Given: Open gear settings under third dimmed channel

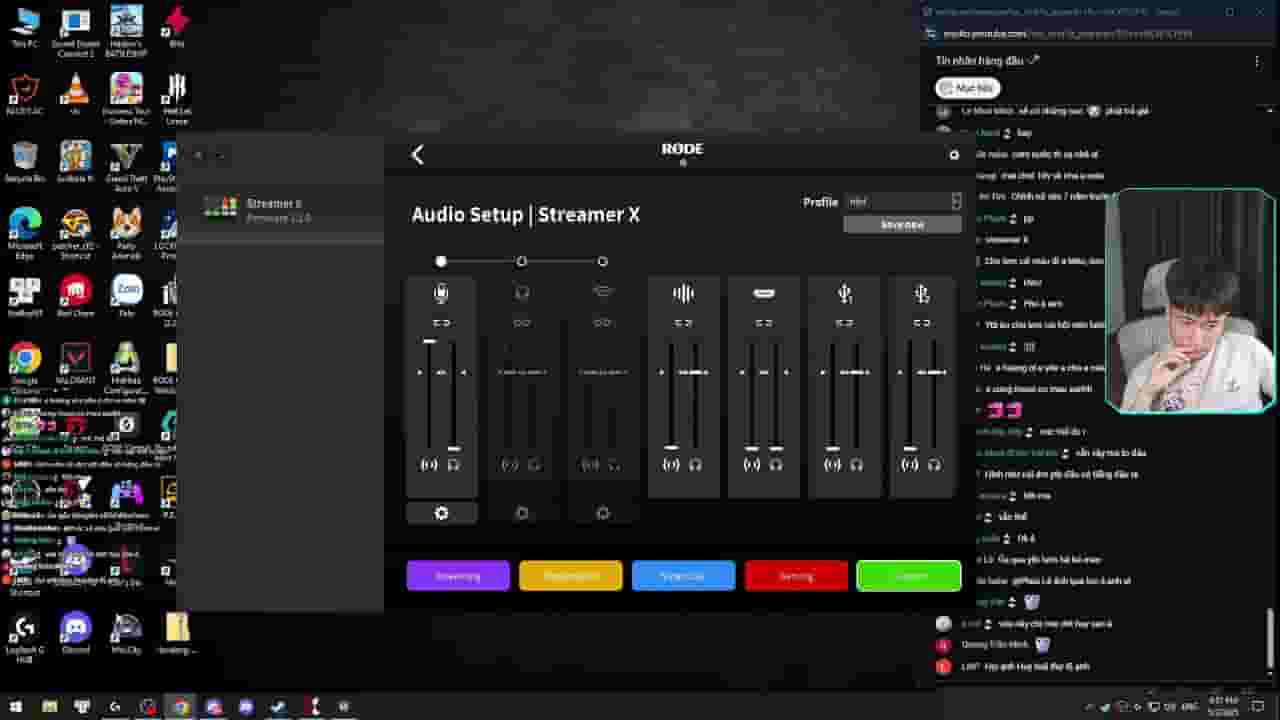Looking at the screenshot, I should [602, 513].
